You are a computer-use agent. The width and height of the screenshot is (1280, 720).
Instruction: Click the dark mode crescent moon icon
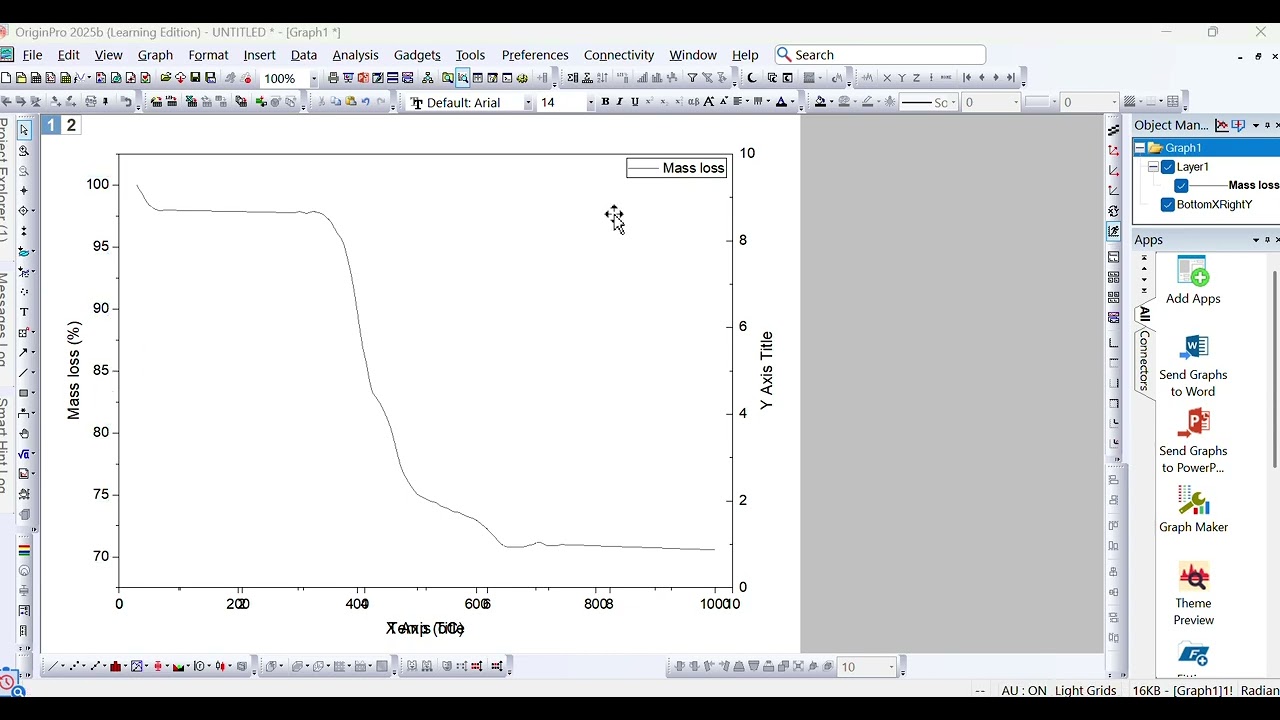(752, 78)
